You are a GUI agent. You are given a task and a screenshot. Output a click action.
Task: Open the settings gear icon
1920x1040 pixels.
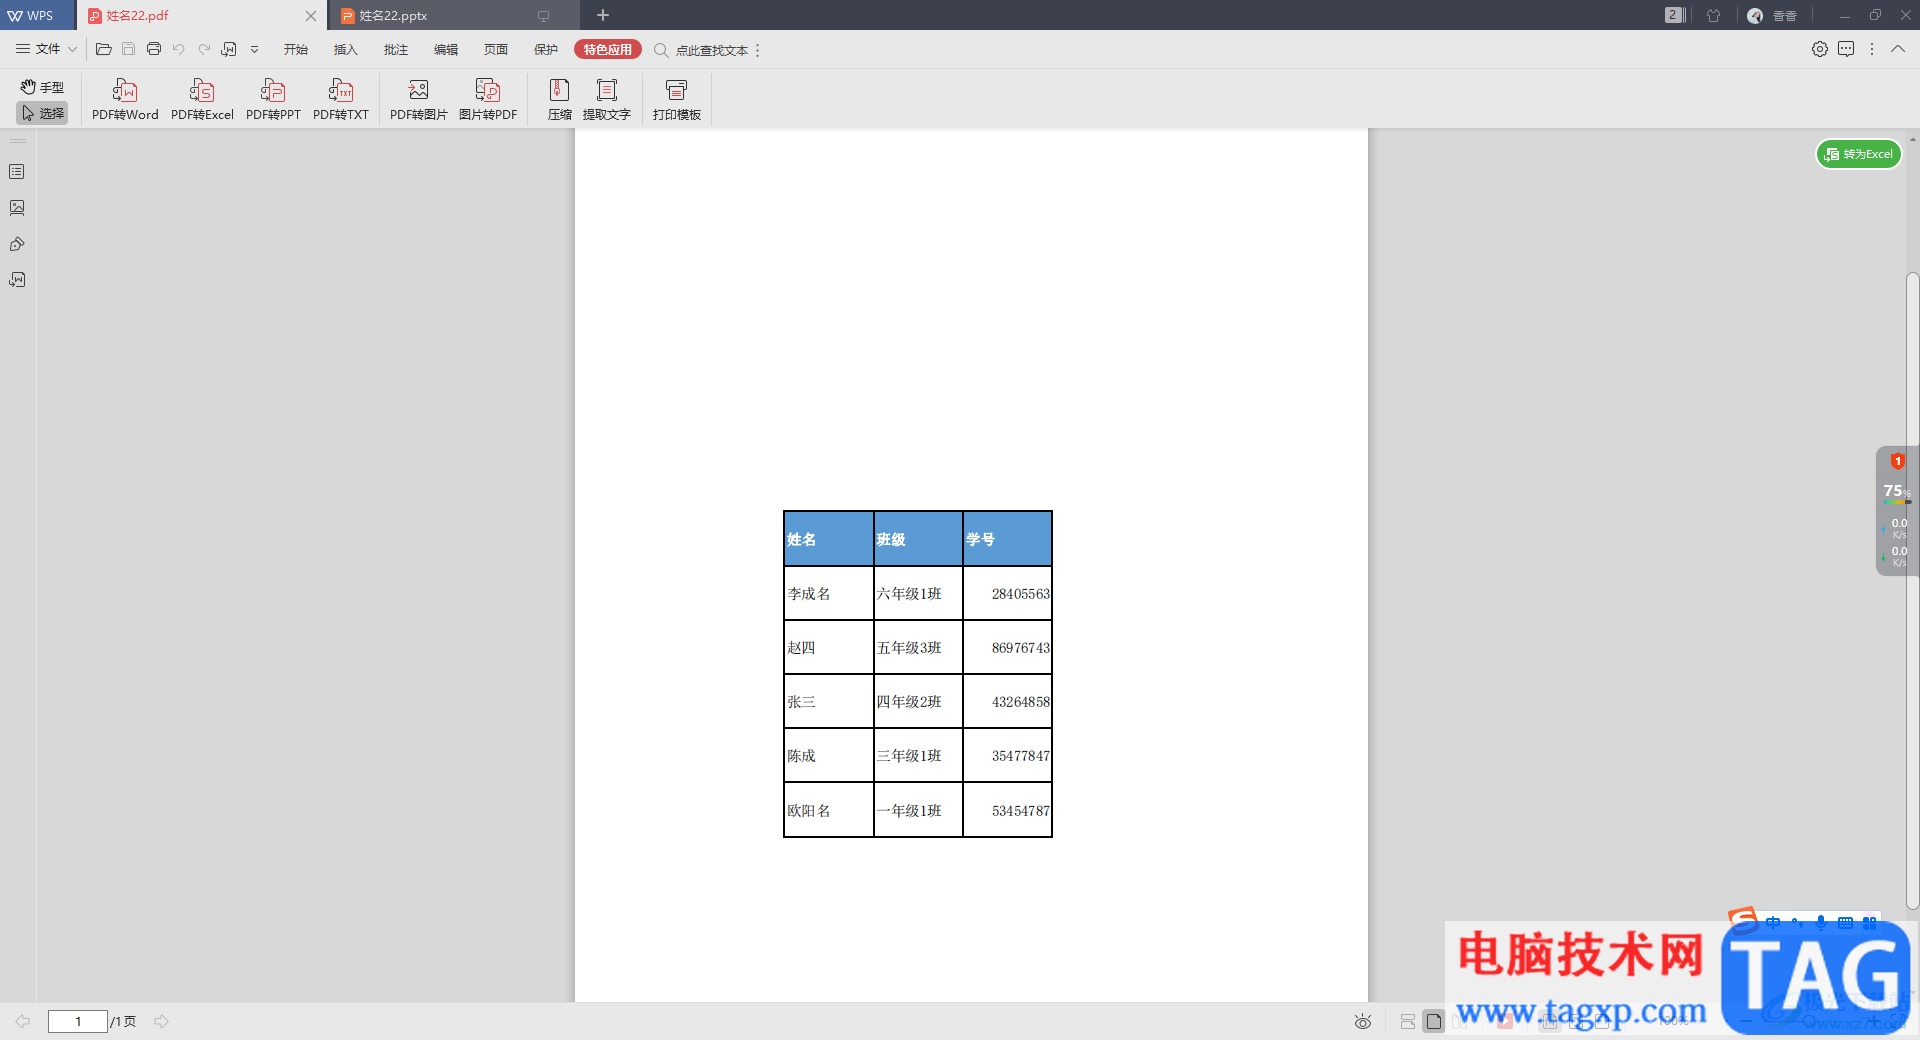(x=1820, y=49)
